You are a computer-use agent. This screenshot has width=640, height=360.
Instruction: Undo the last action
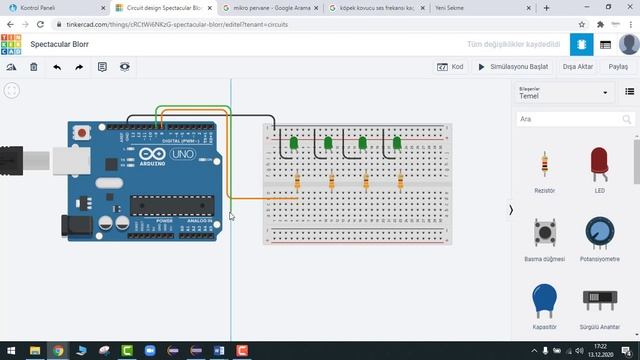pos(57,67)
